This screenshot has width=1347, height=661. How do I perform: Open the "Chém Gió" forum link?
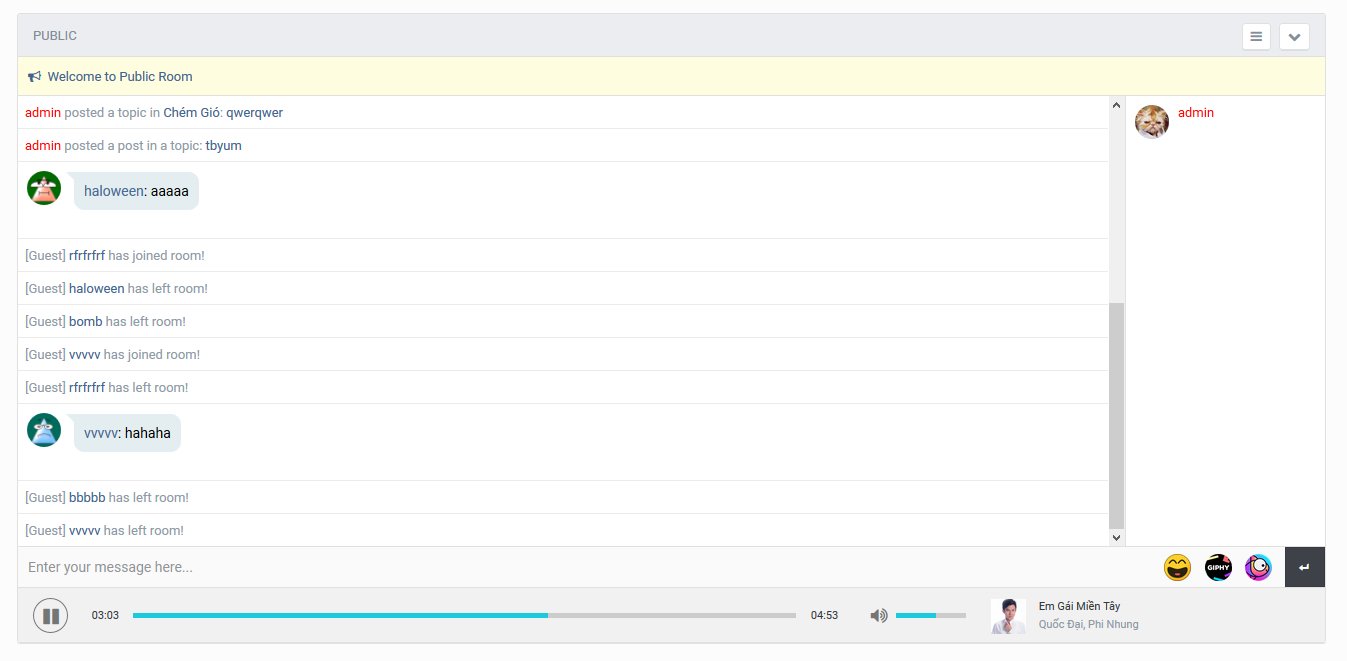[x=191, y=113]
